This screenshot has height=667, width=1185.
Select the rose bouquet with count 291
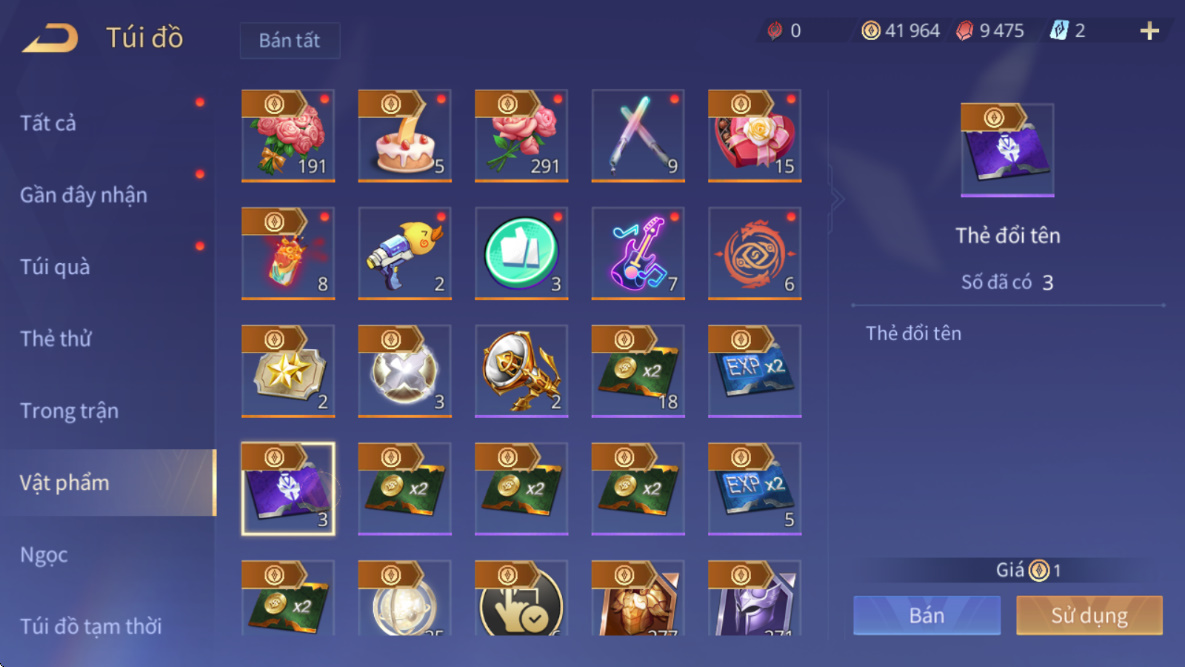click(521, 136)
